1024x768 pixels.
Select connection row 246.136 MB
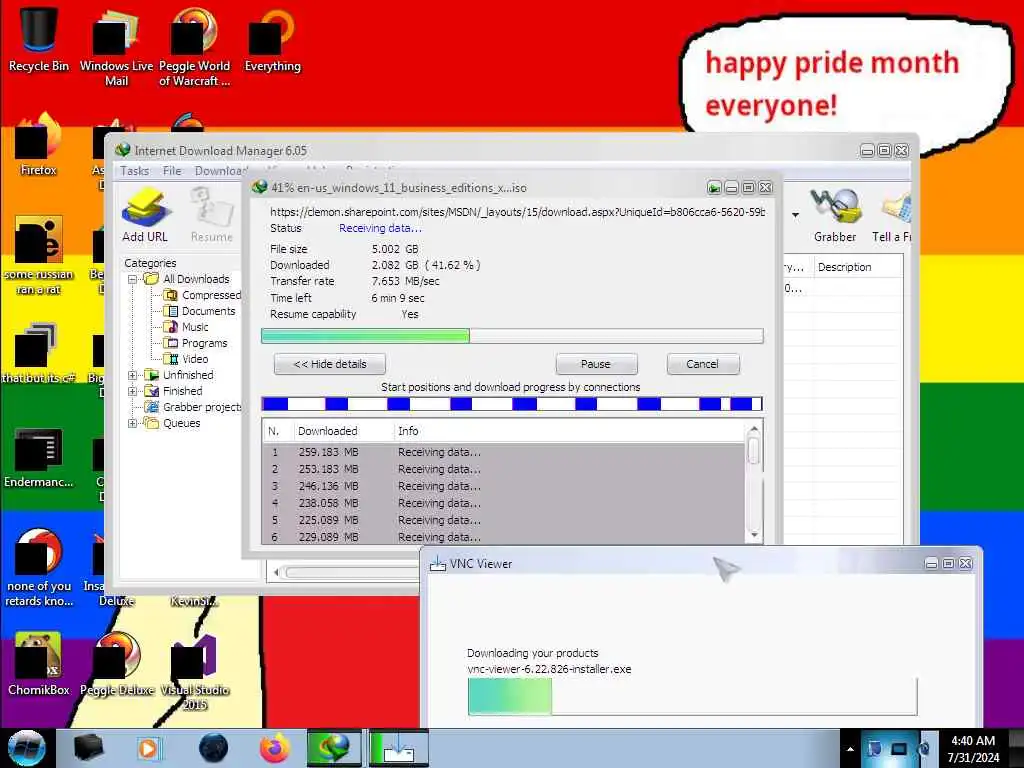pos(504,486)
